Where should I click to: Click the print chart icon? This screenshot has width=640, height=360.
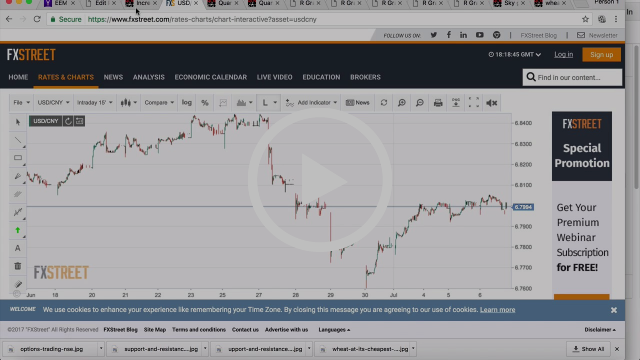click(438, 103)
